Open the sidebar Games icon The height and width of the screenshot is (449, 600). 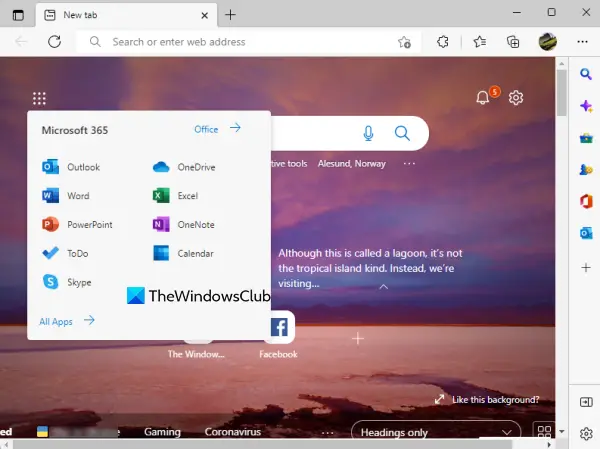(586, 169)
